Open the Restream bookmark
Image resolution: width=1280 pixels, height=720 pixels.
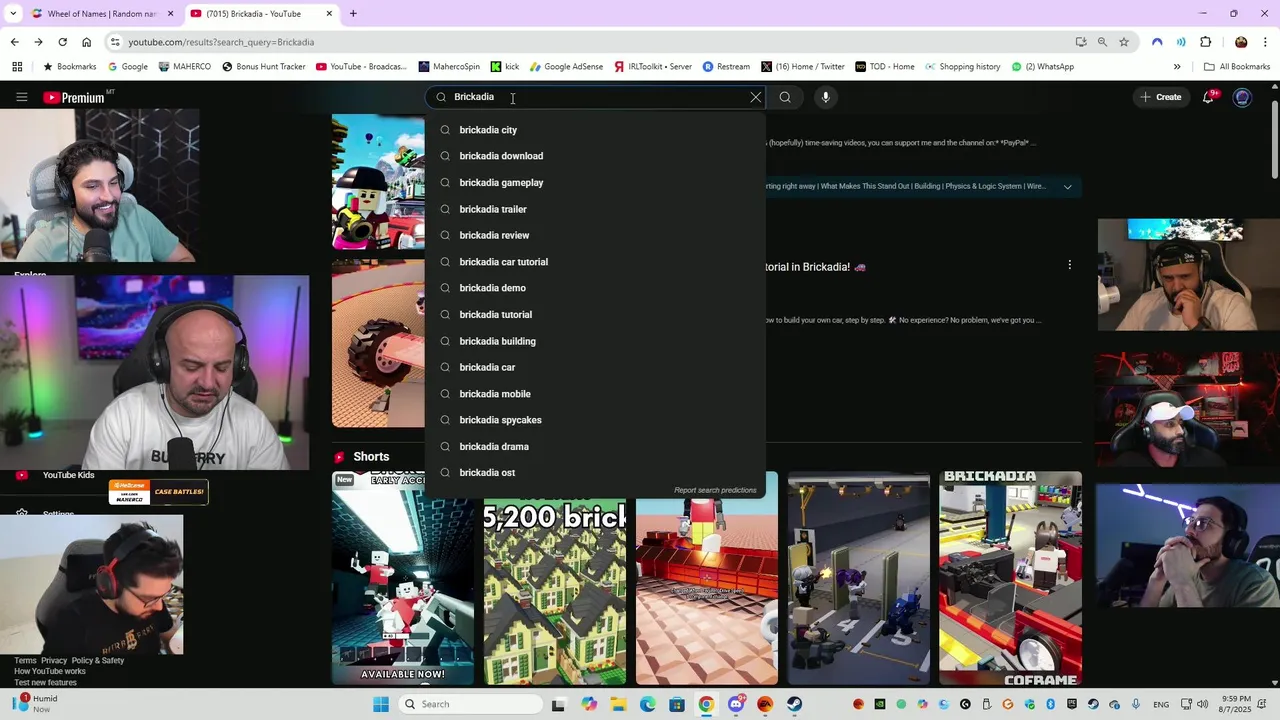(726, 67)
